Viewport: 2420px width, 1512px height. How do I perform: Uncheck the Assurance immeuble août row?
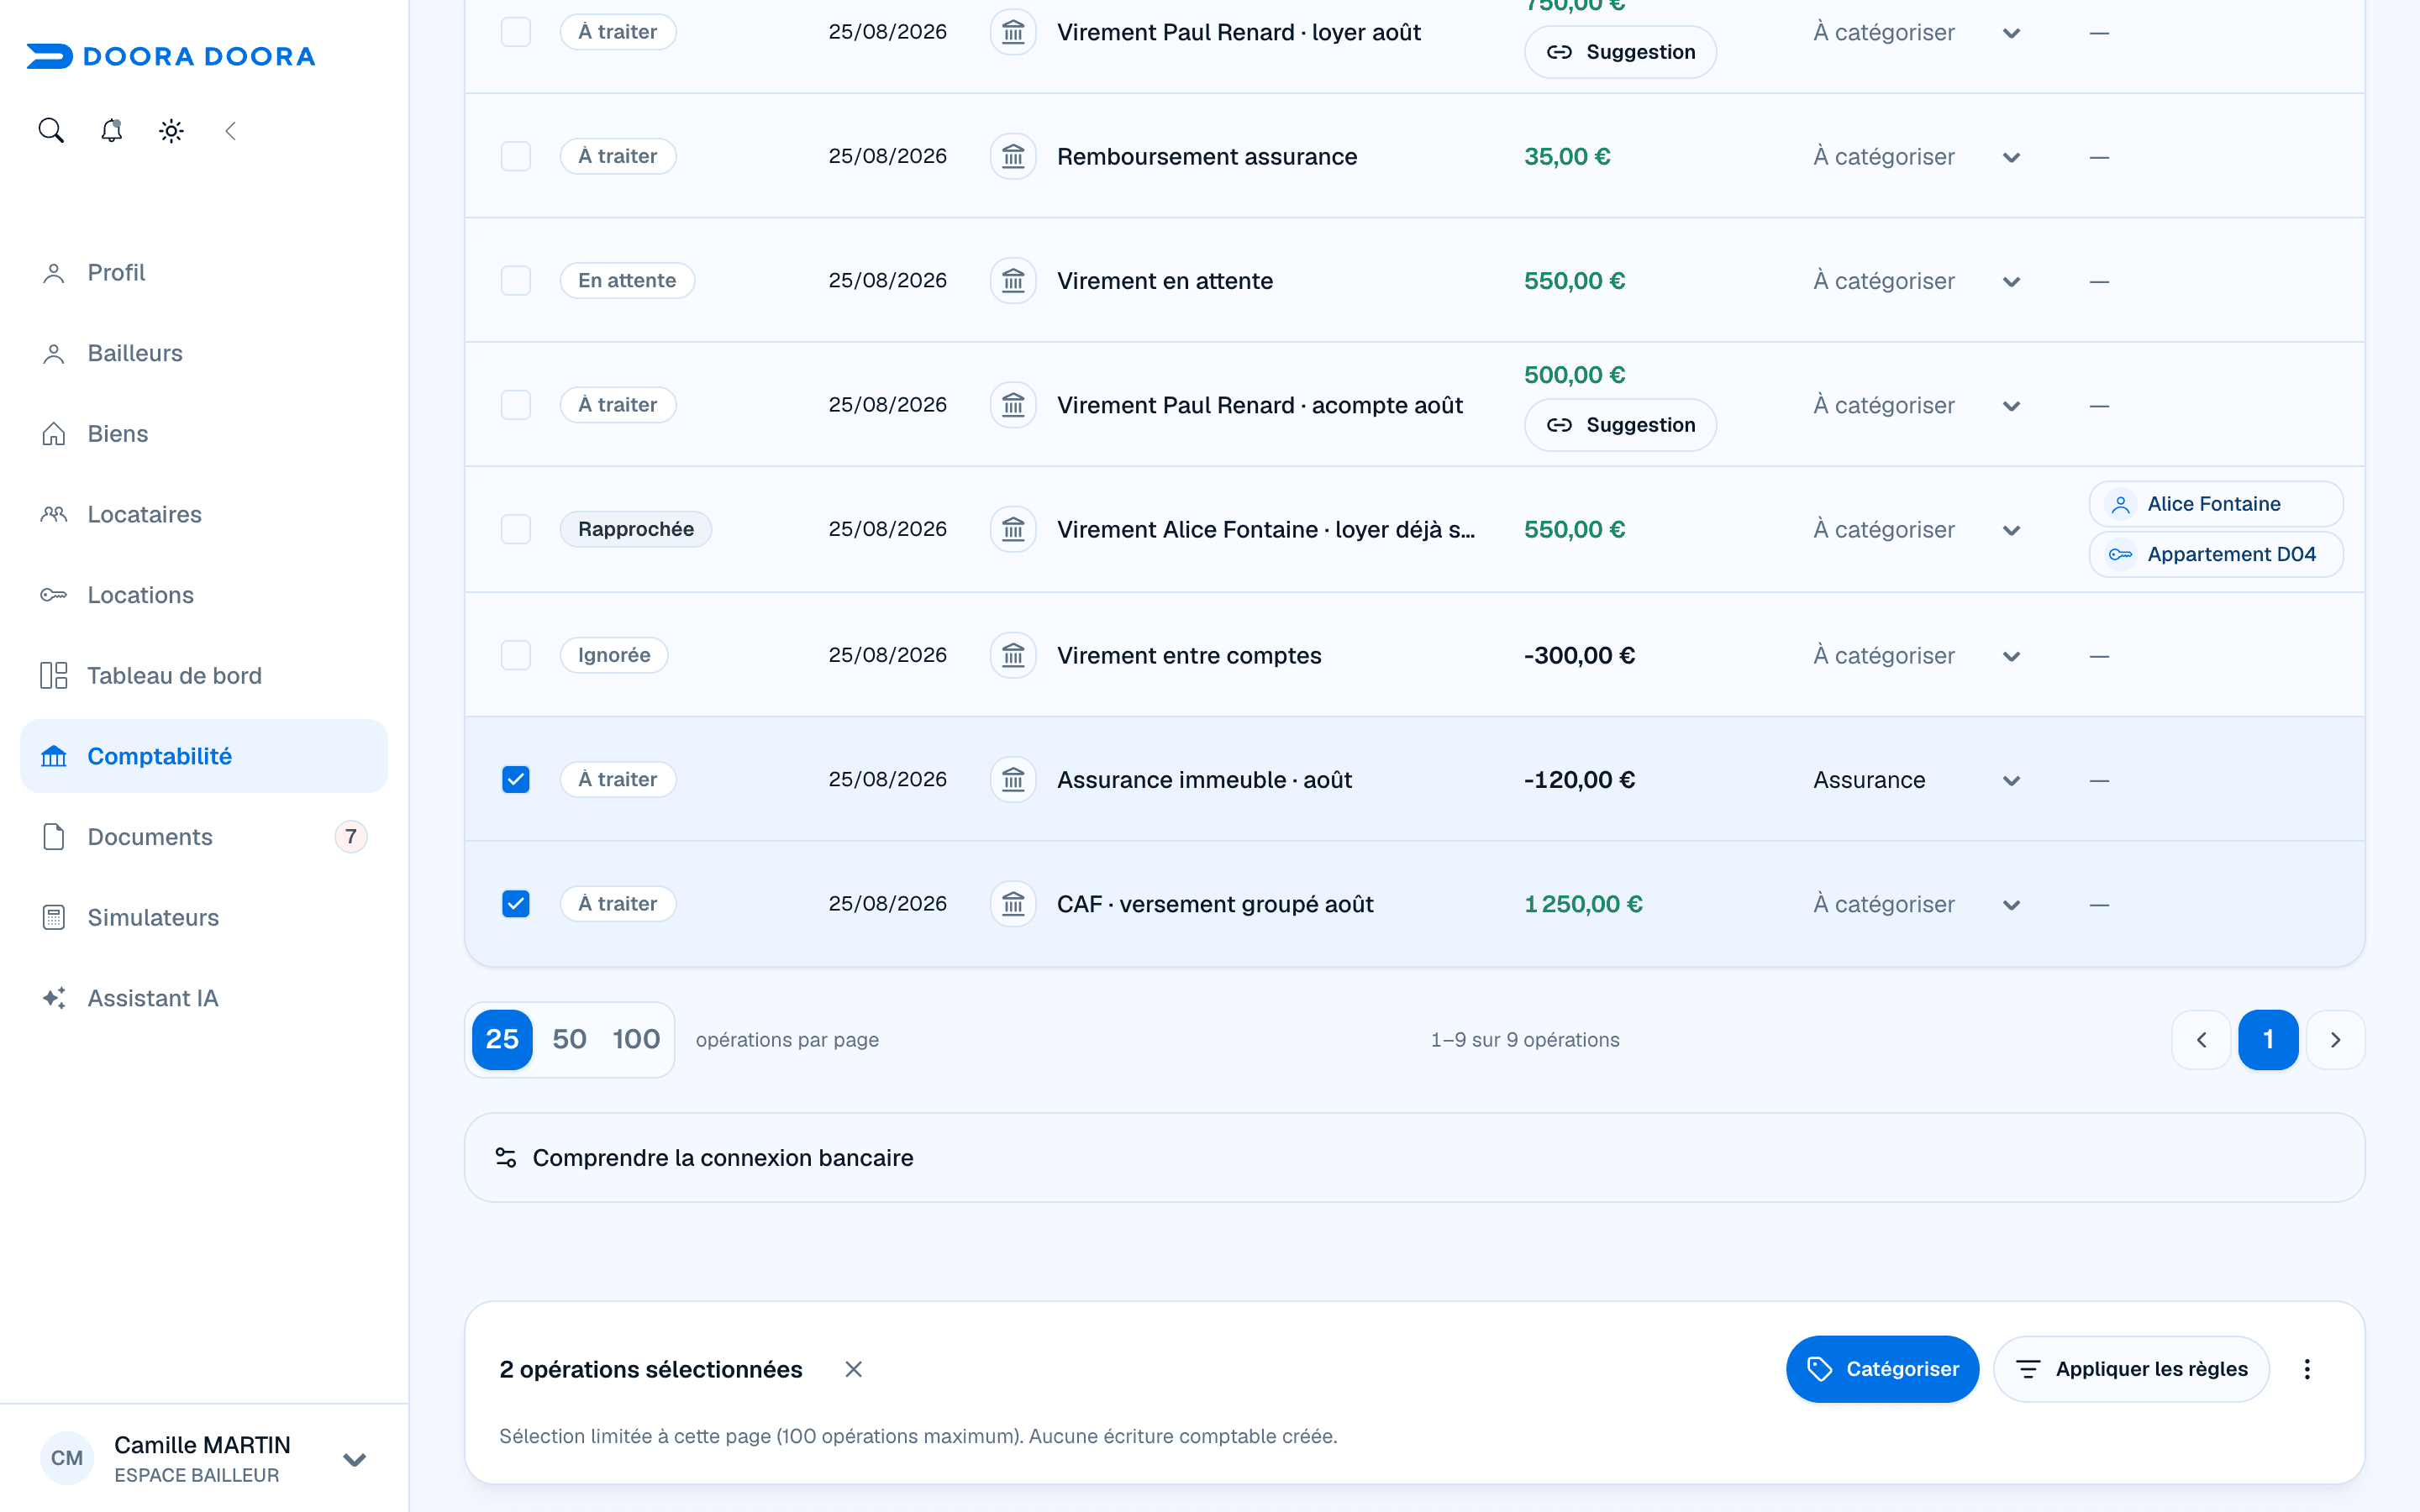516,780
